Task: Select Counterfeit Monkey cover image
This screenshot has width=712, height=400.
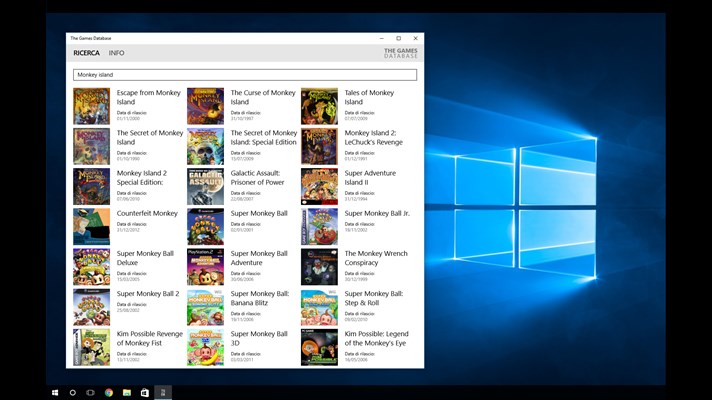Action: pos(91,227)
